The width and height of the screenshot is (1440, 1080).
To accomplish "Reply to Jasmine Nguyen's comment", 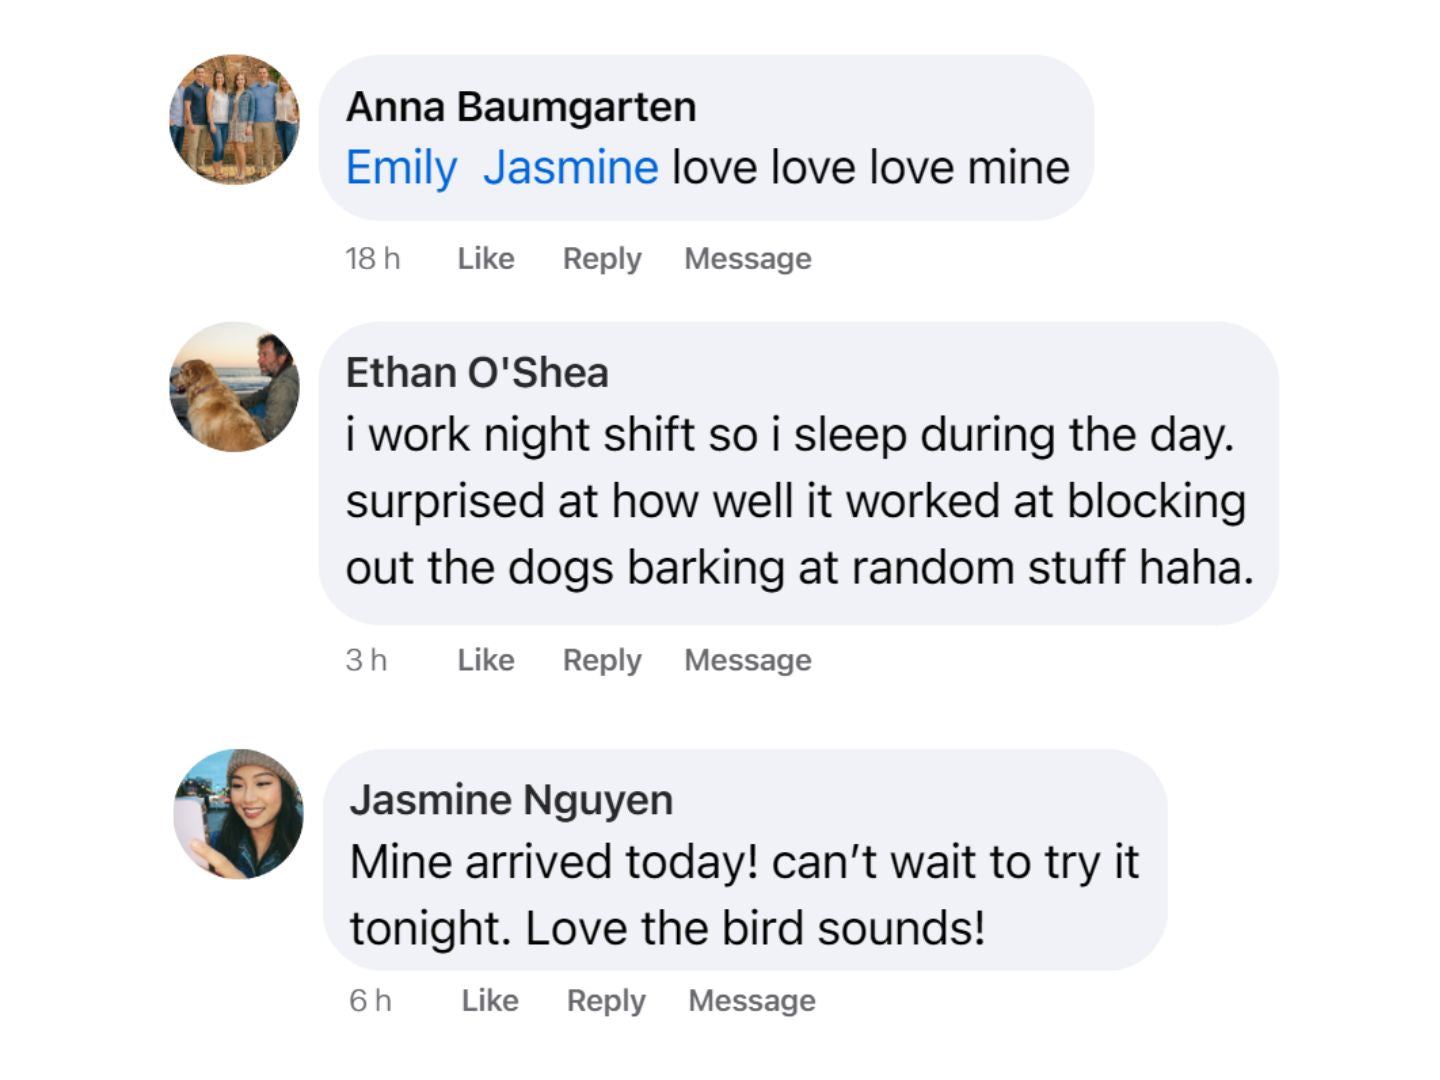I will coord(606,1000).
